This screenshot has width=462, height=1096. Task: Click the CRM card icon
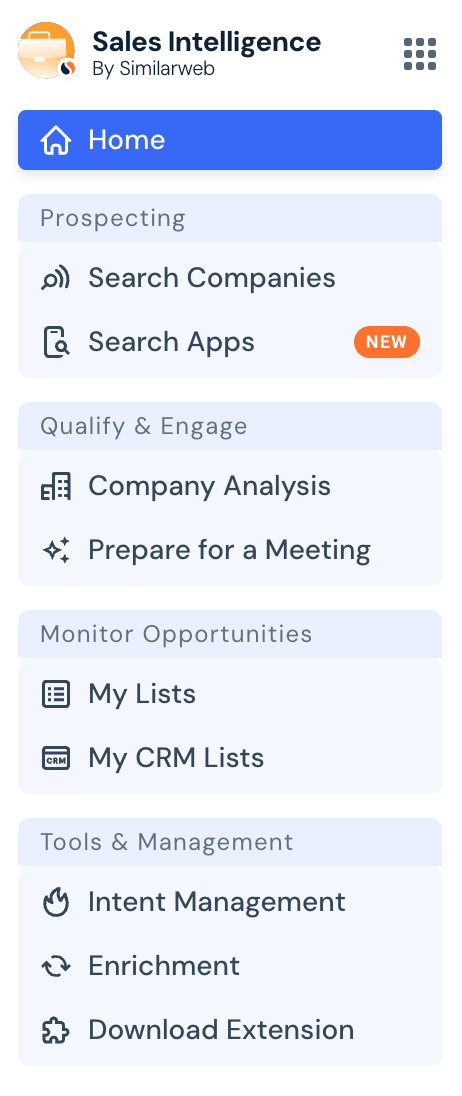(x=56, y=758)
